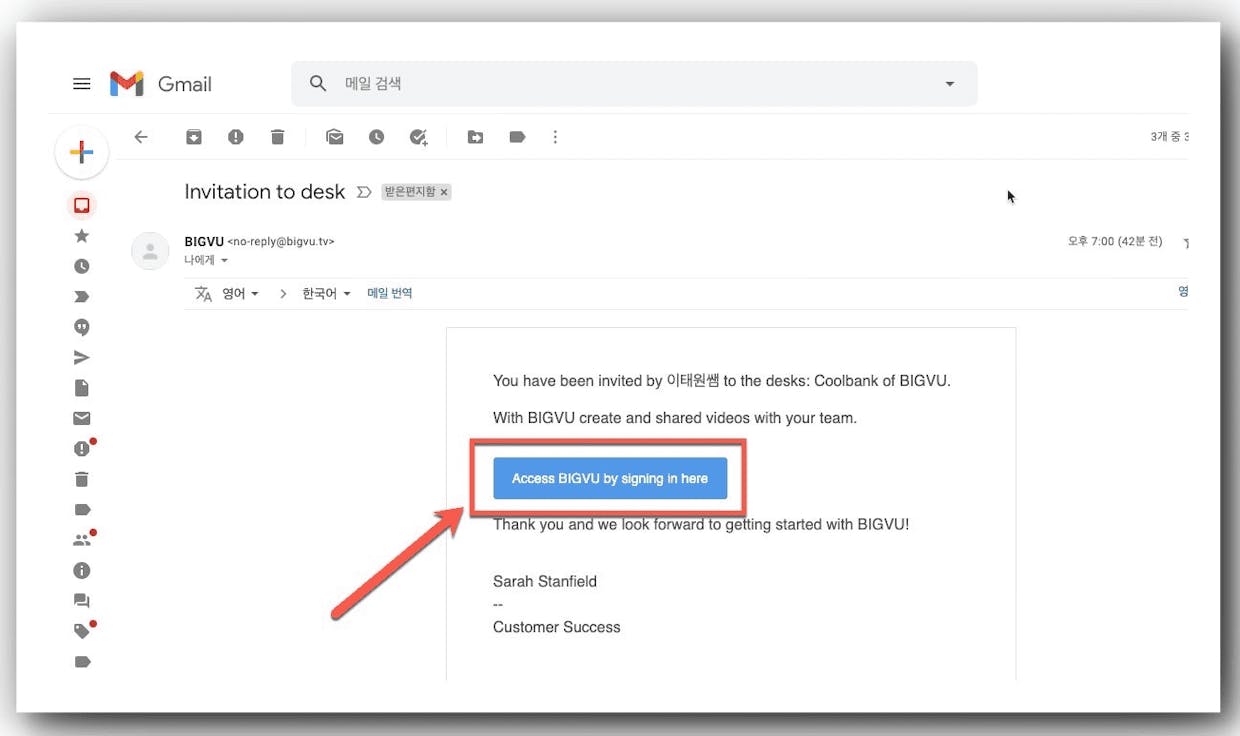Image resolution: width=1240 pixels, height=736 pixels.
Task: Open Forums category in the sidebar
Action: pos(82,601)
